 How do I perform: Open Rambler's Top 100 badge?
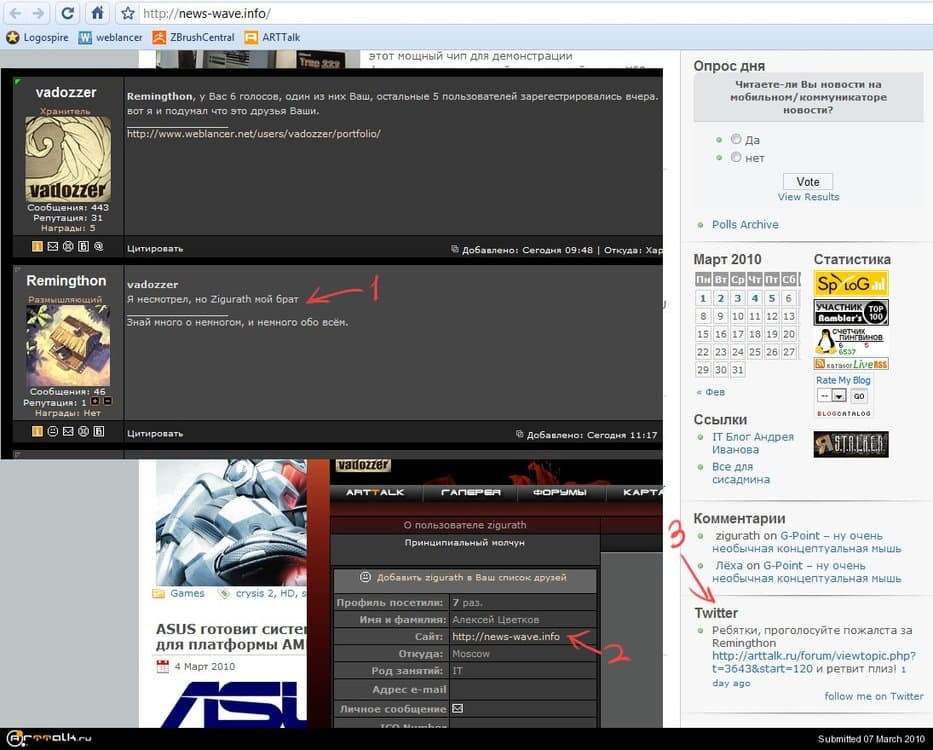[850, 312]
